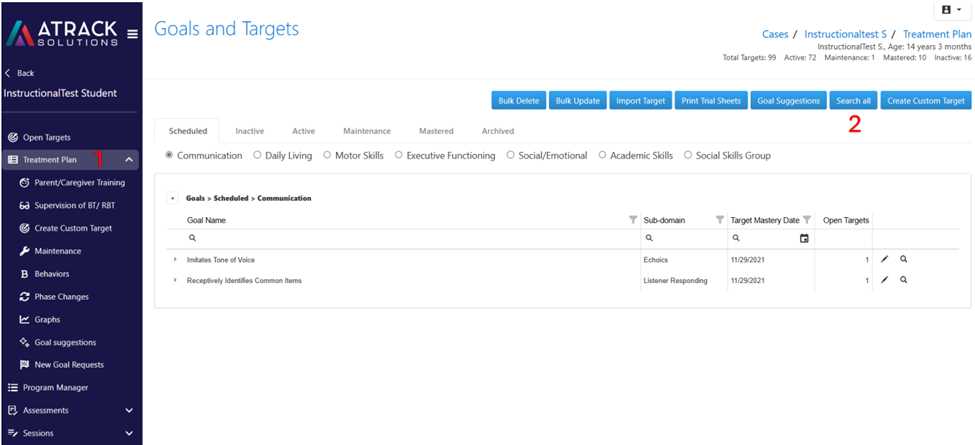Screen dimensions: 975x445
Task: Select the Executive Functioning radio button
Action: (x=399, y=155)
